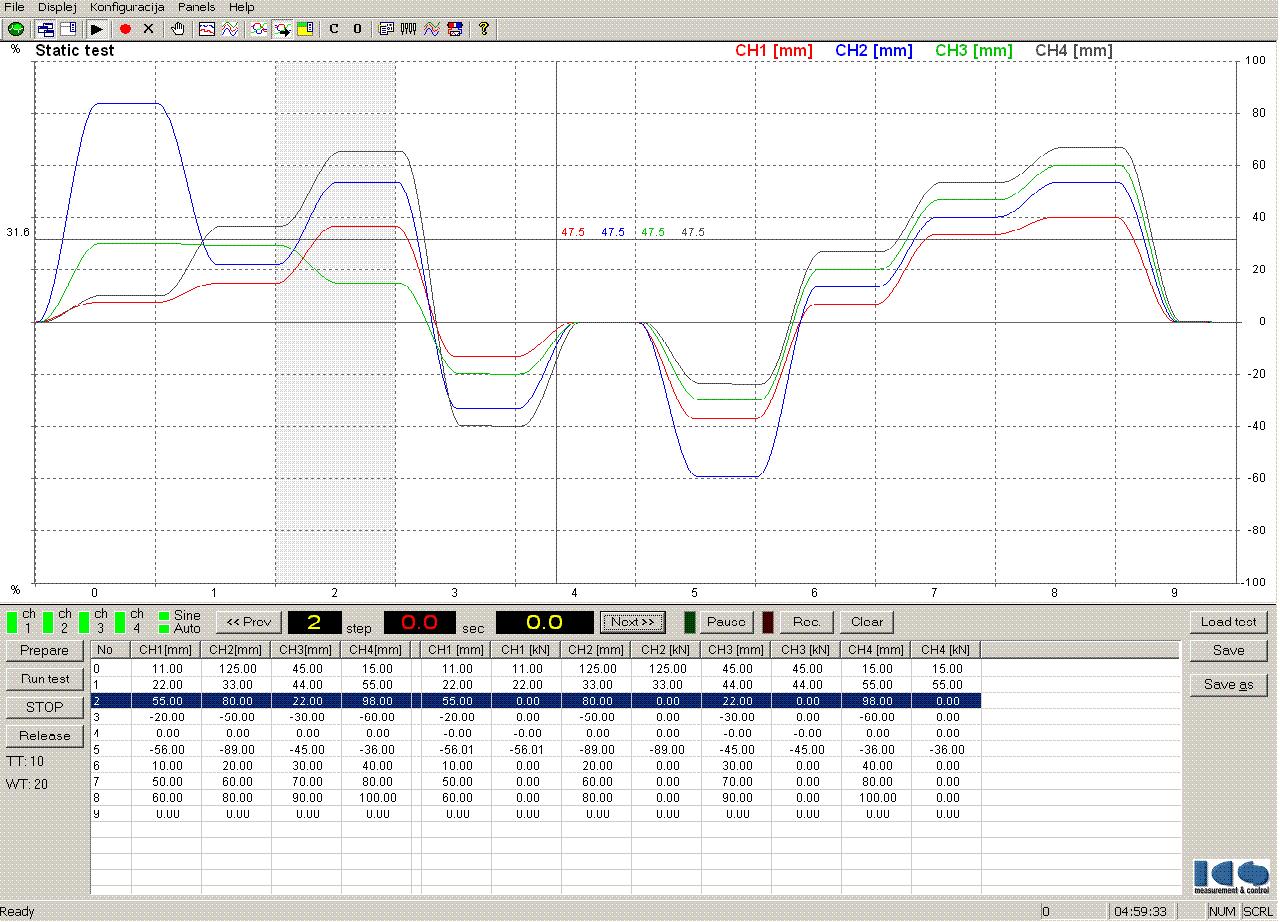Image resolution: width=1280 pixels, height=922 pixels.
Task: Click the multi-wave lines toolbar icon
Action: tap(229, 29)
